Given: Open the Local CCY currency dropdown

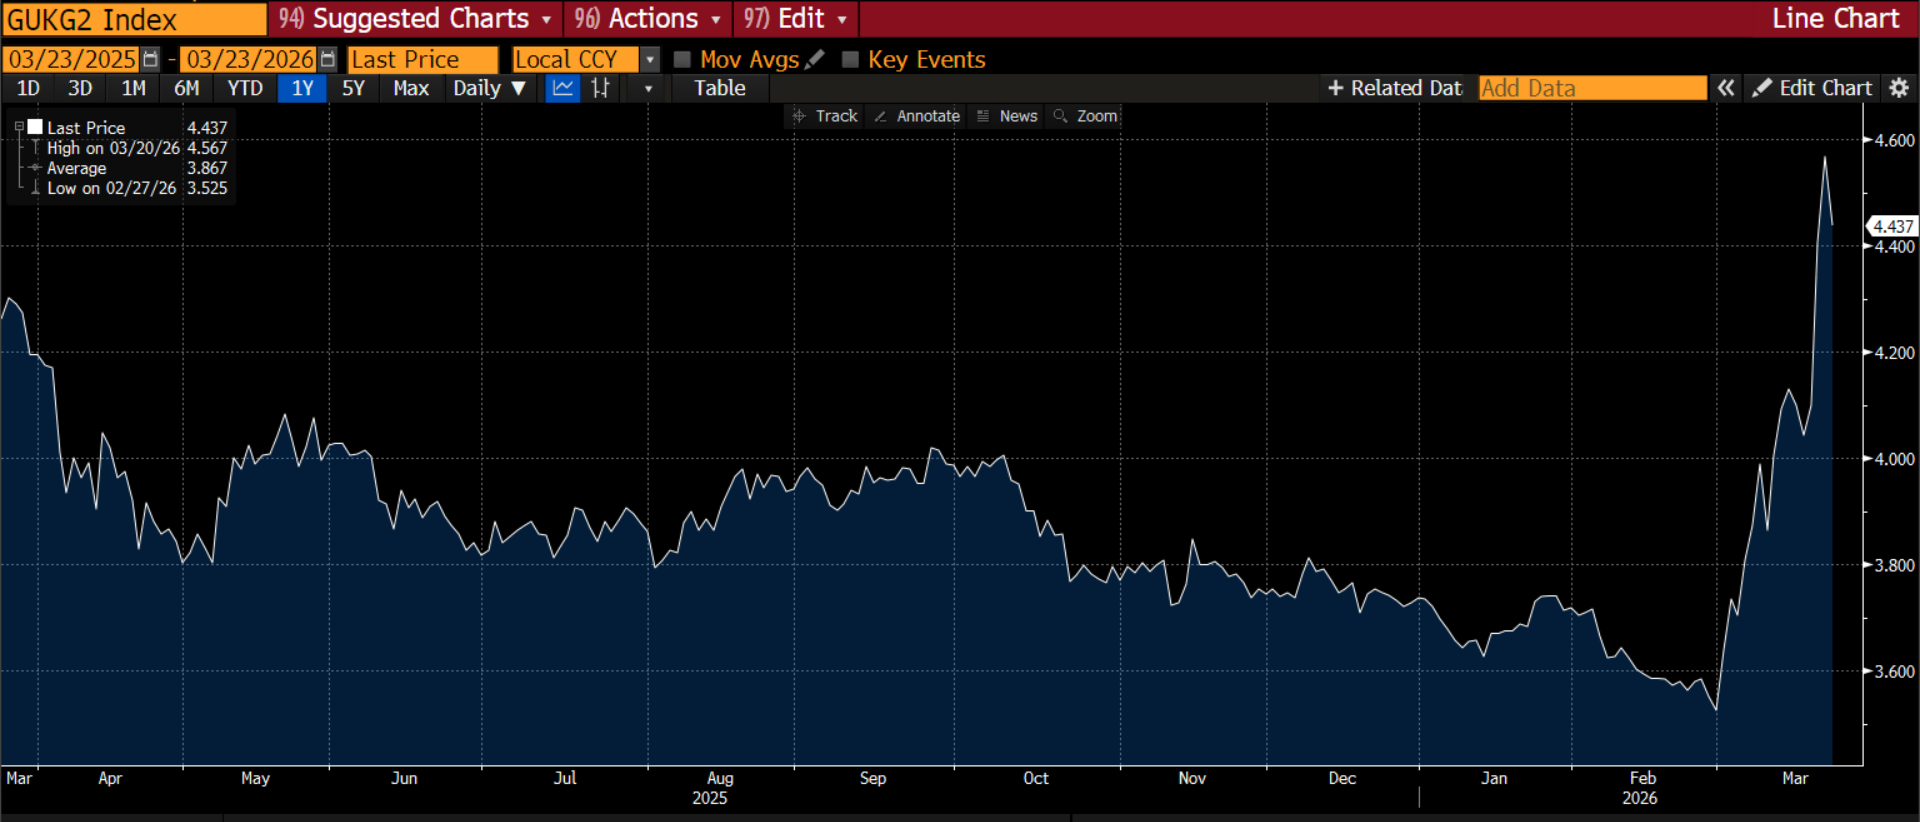Looking at the screenshot, I should (650, 60).
